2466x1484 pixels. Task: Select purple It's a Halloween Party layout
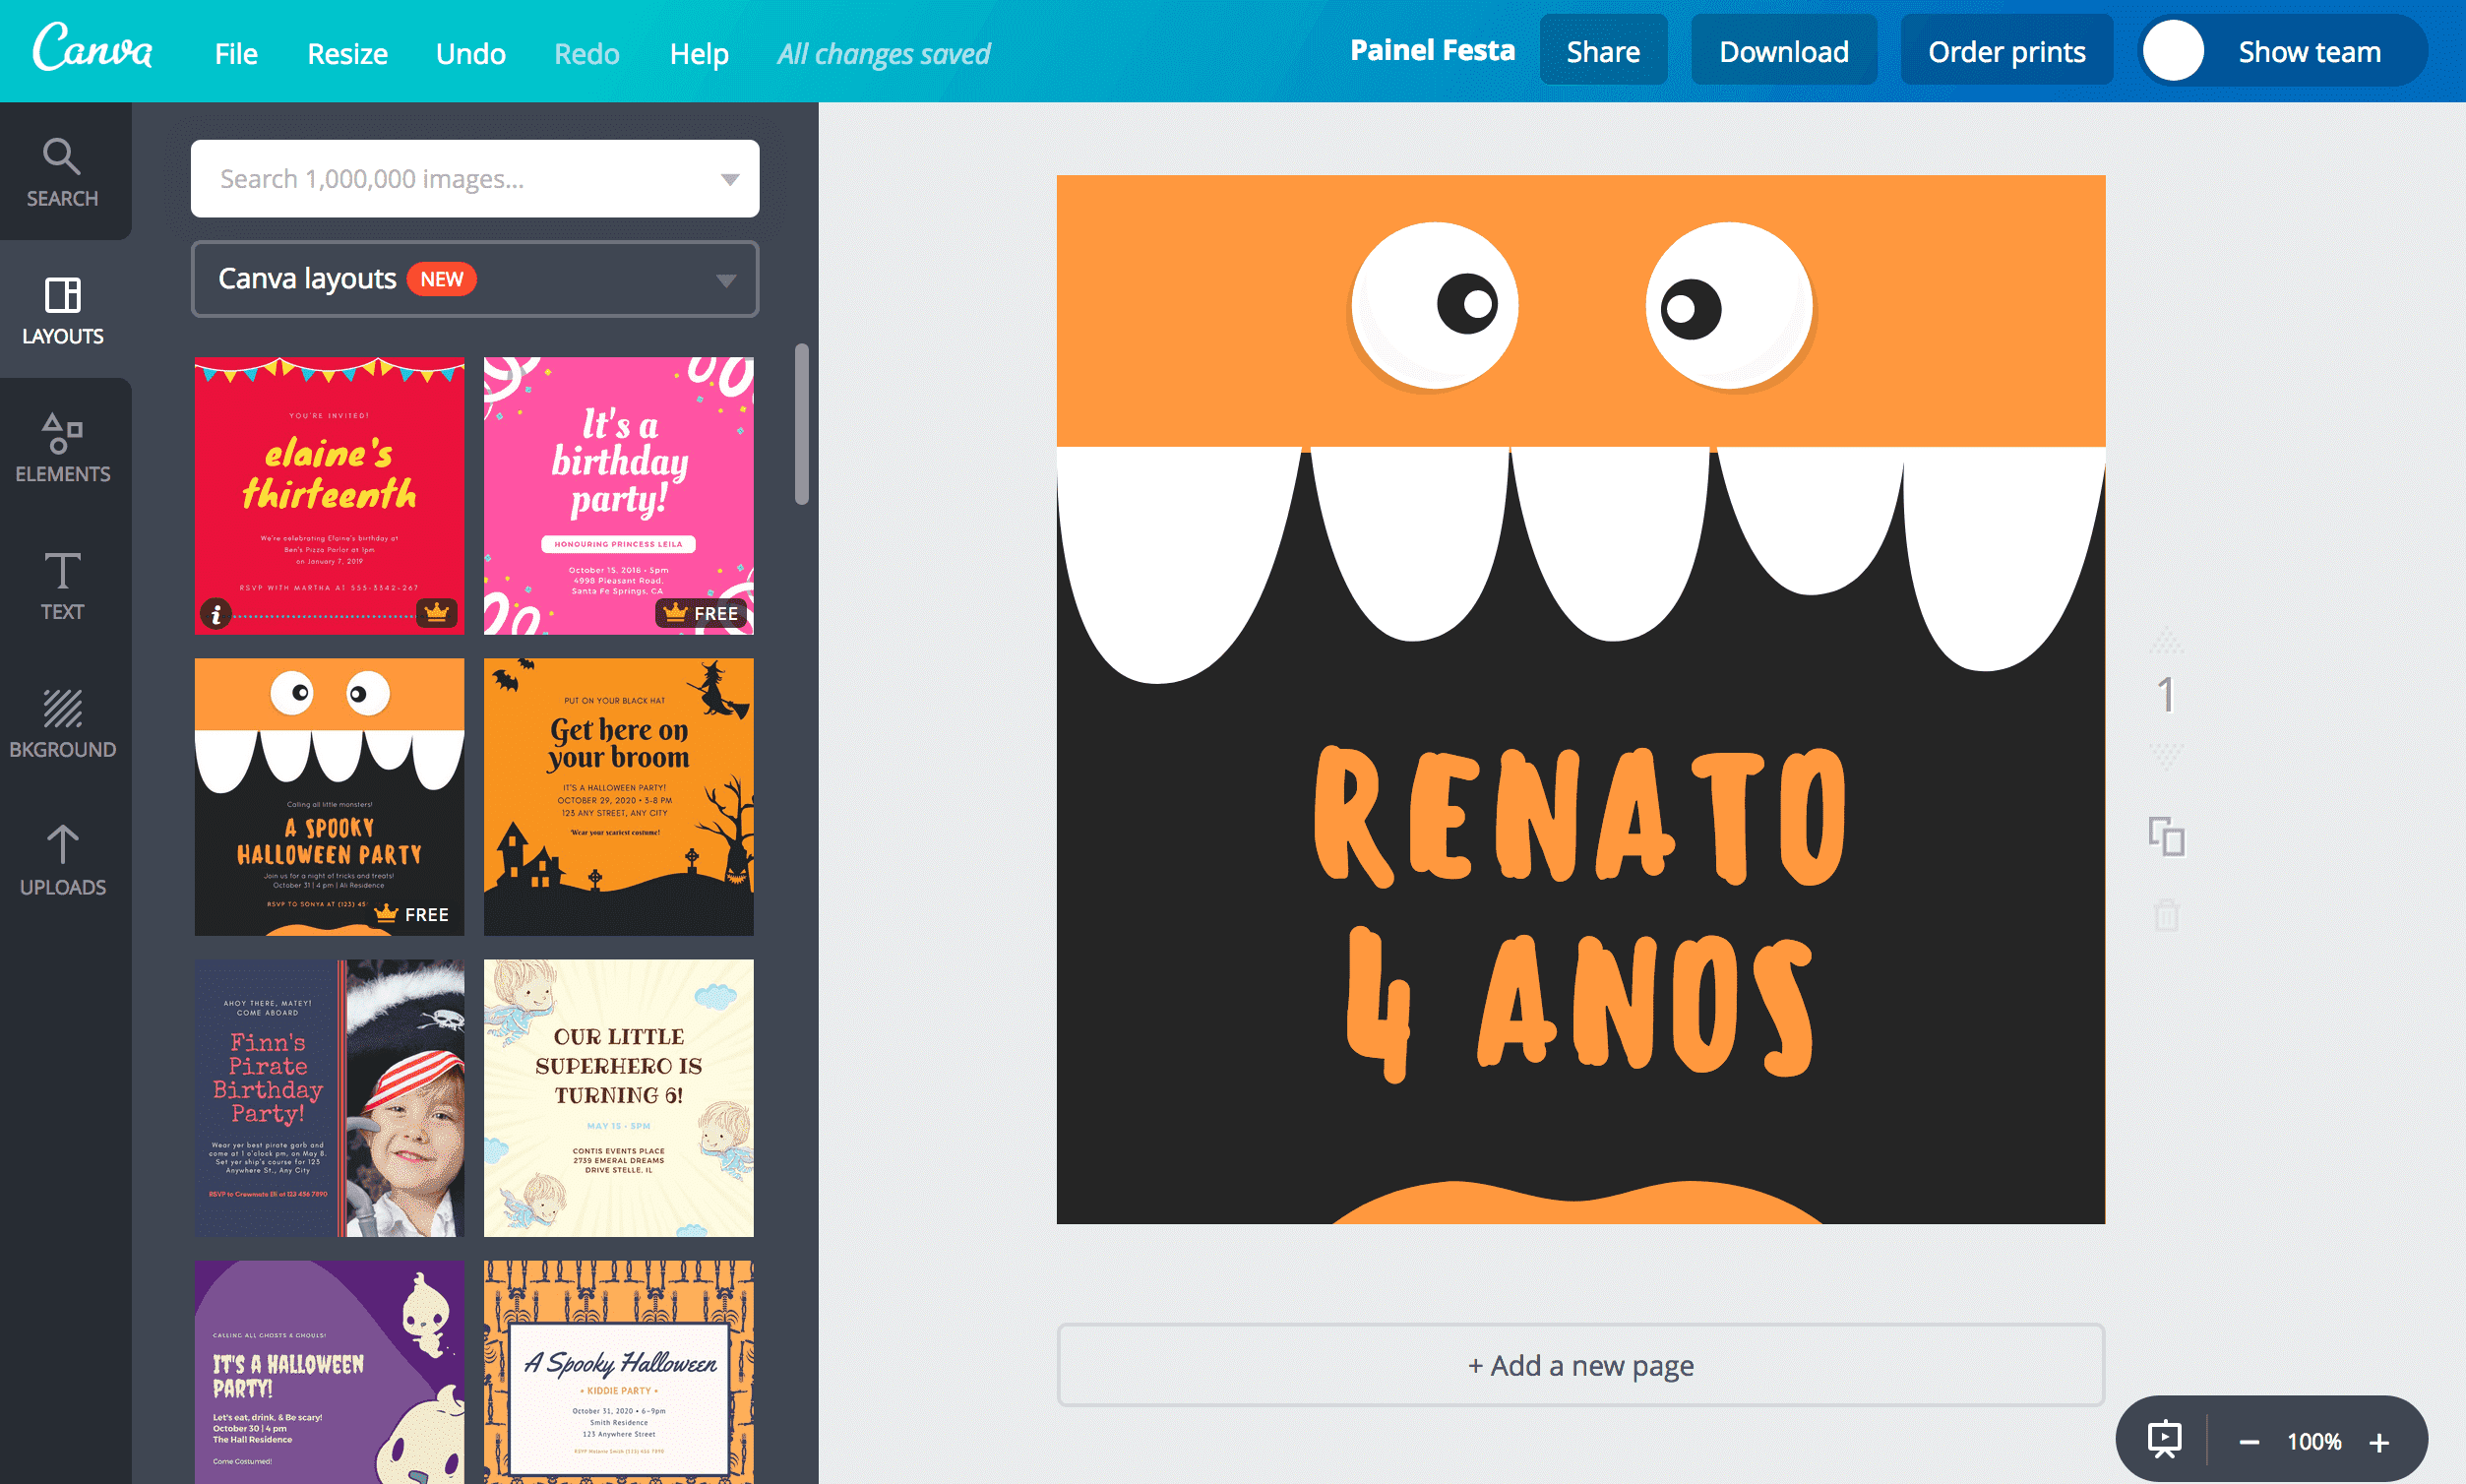click(329, 1372)
